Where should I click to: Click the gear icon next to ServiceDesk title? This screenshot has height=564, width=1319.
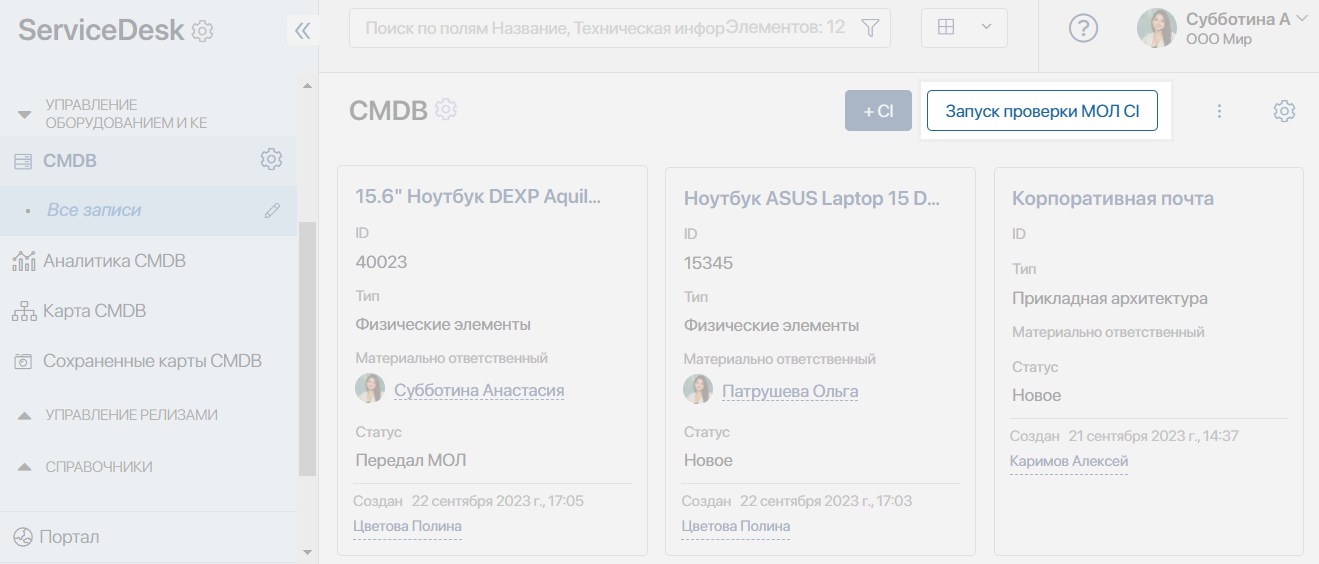202,31
